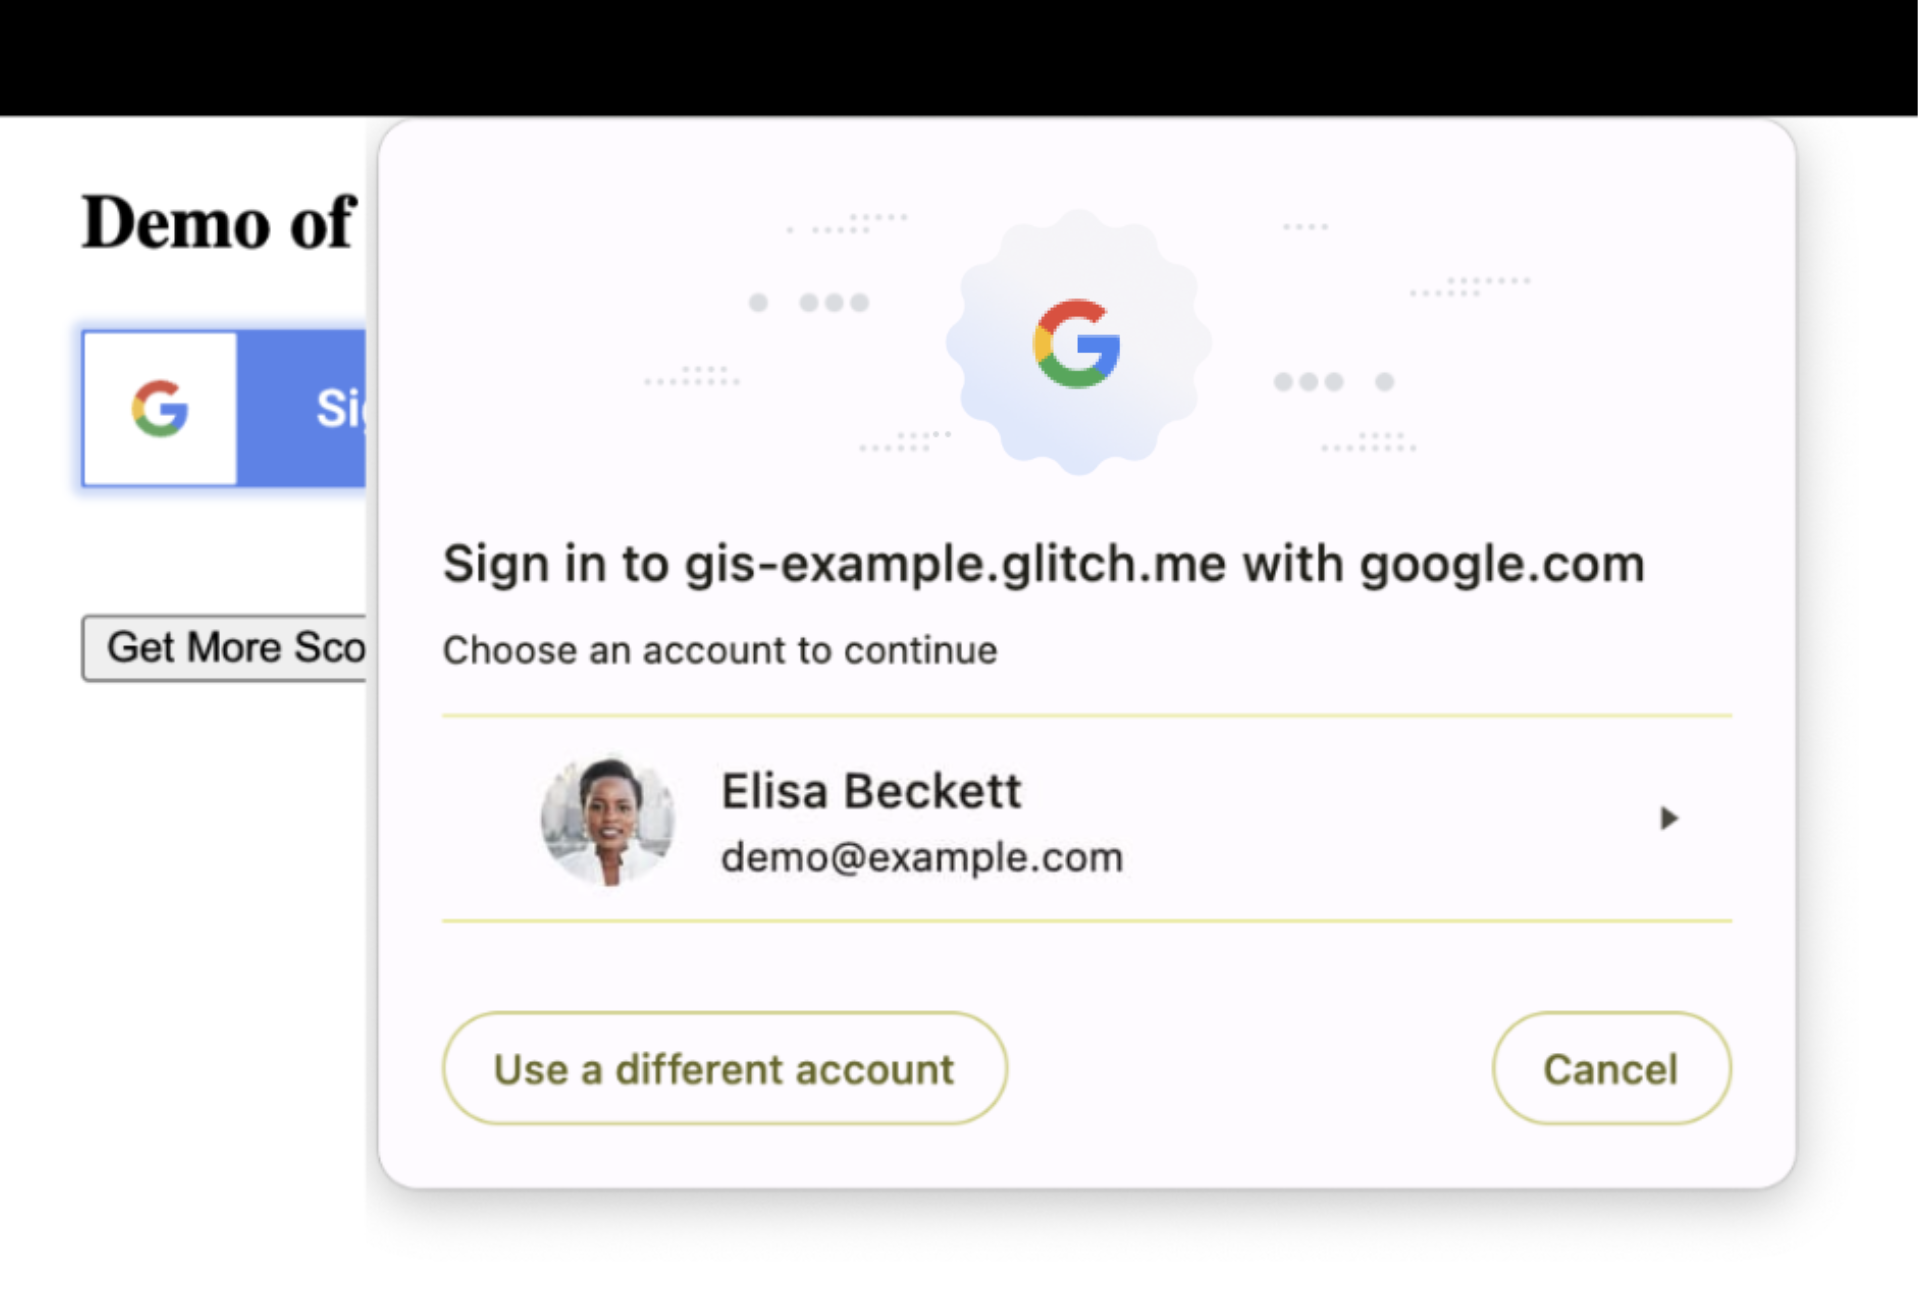Click 'Use a different account' button
The image size is (1924, 1290).
[722, 1067]
